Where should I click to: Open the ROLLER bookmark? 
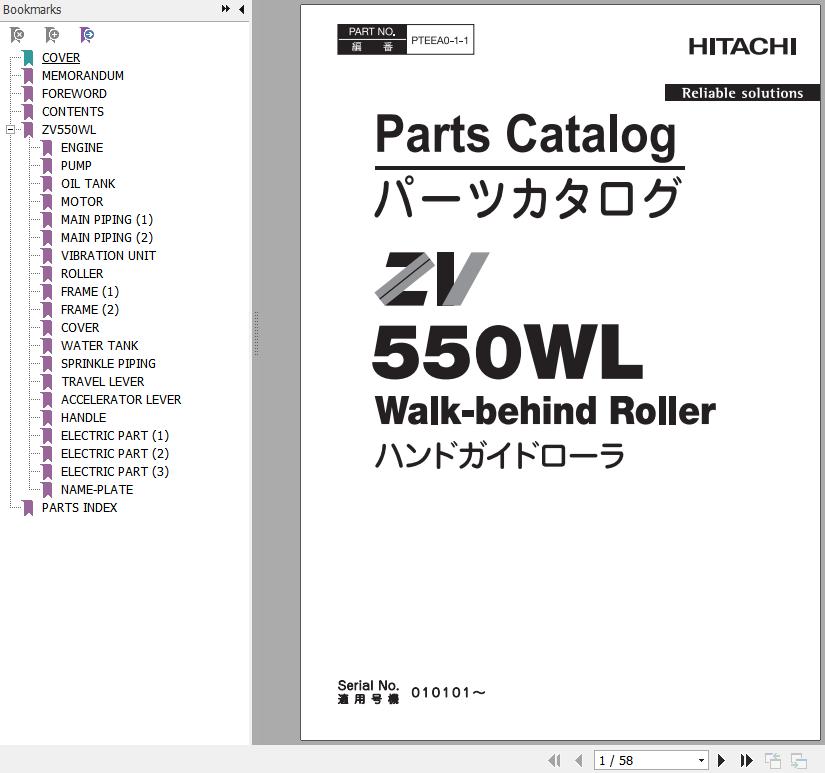[82, 274]
